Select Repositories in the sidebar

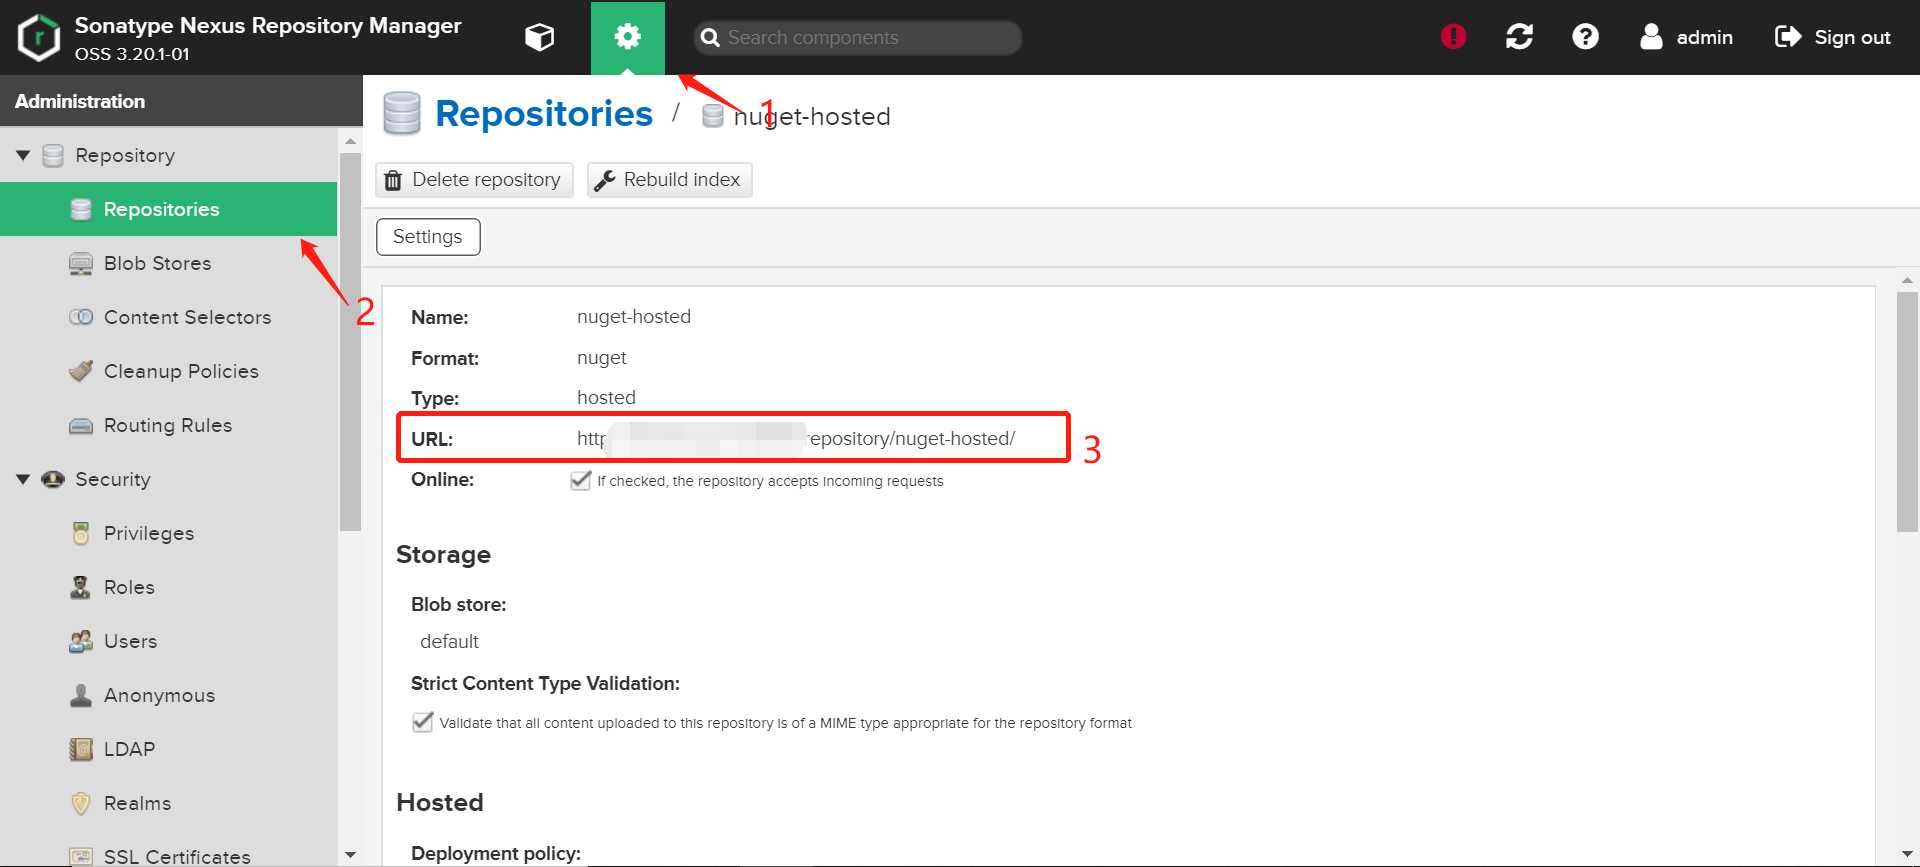[x=168, y=209]
